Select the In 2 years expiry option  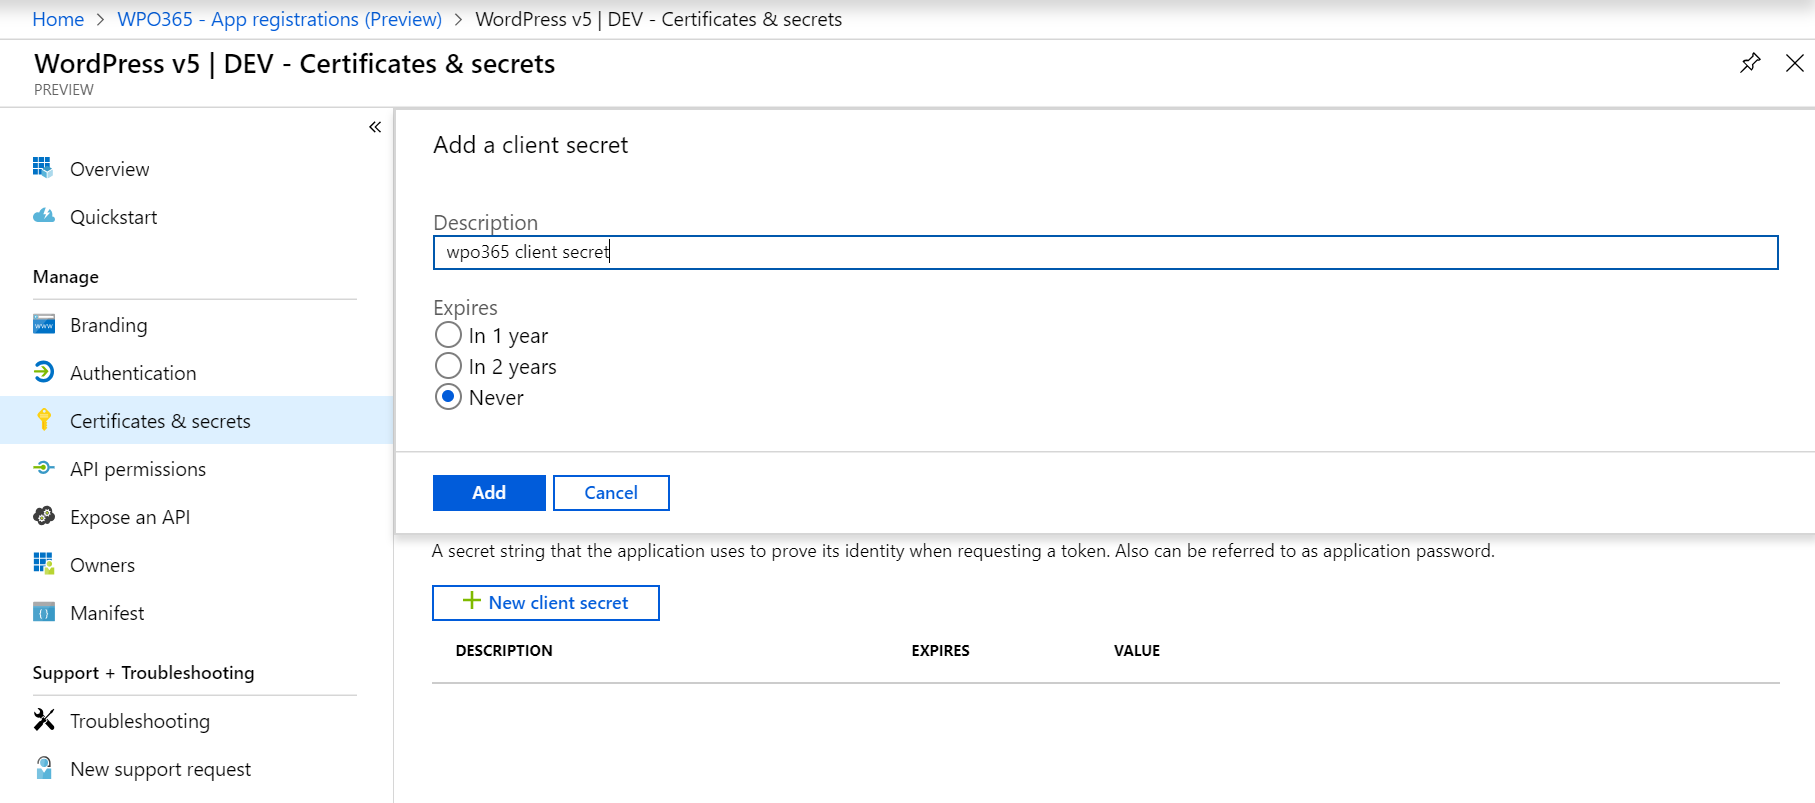pyautogui.click(x=448, y=365)
